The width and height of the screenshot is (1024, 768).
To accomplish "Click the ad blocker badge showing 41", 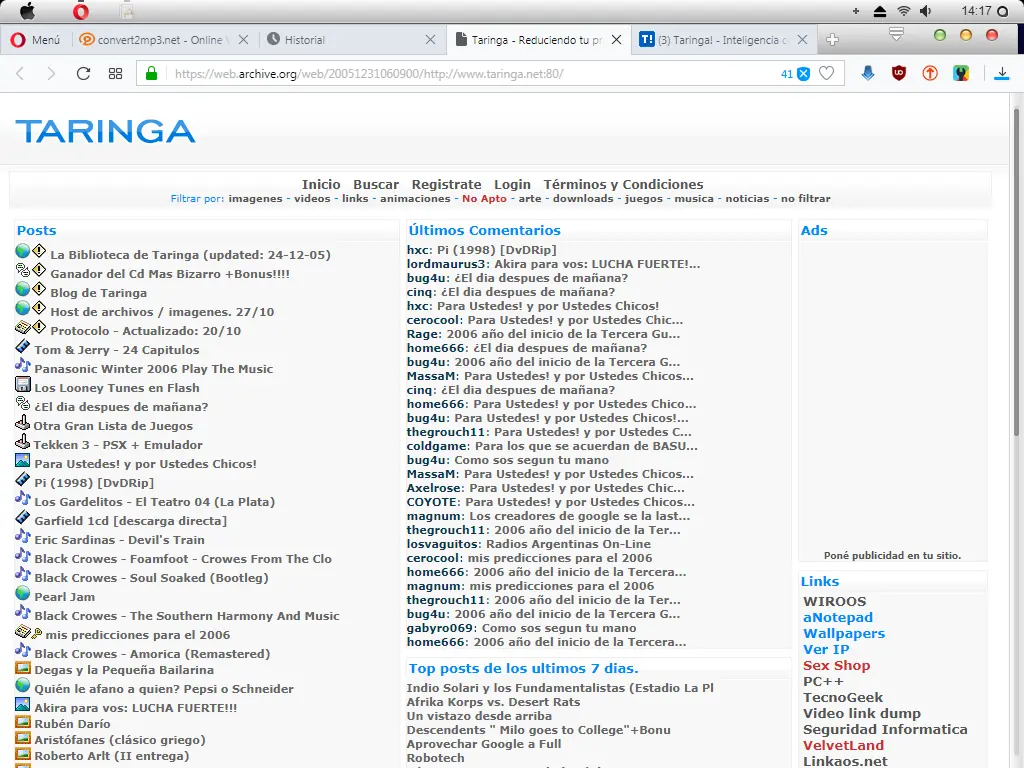I will click(x=795, y=74).
